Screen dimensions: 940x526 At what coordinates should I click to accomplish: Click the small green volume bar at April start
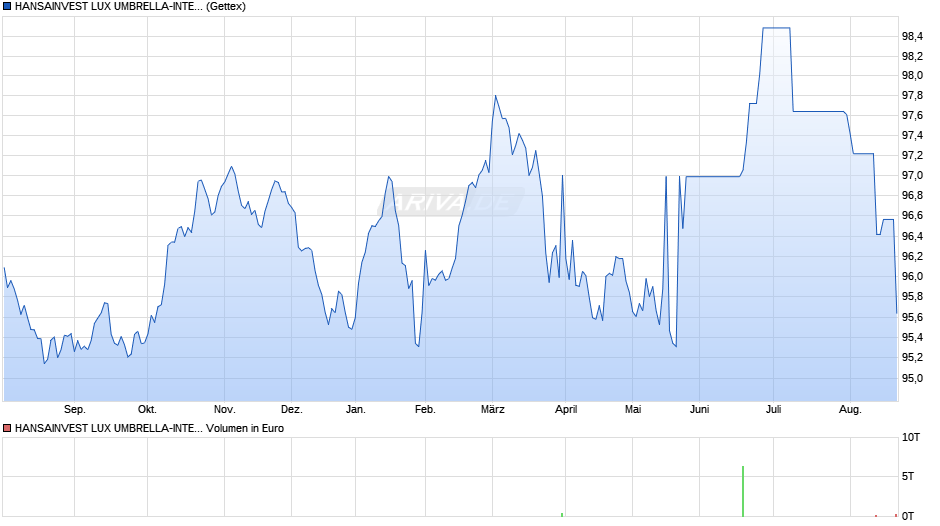pyautogui.click(x=562, y=515)
